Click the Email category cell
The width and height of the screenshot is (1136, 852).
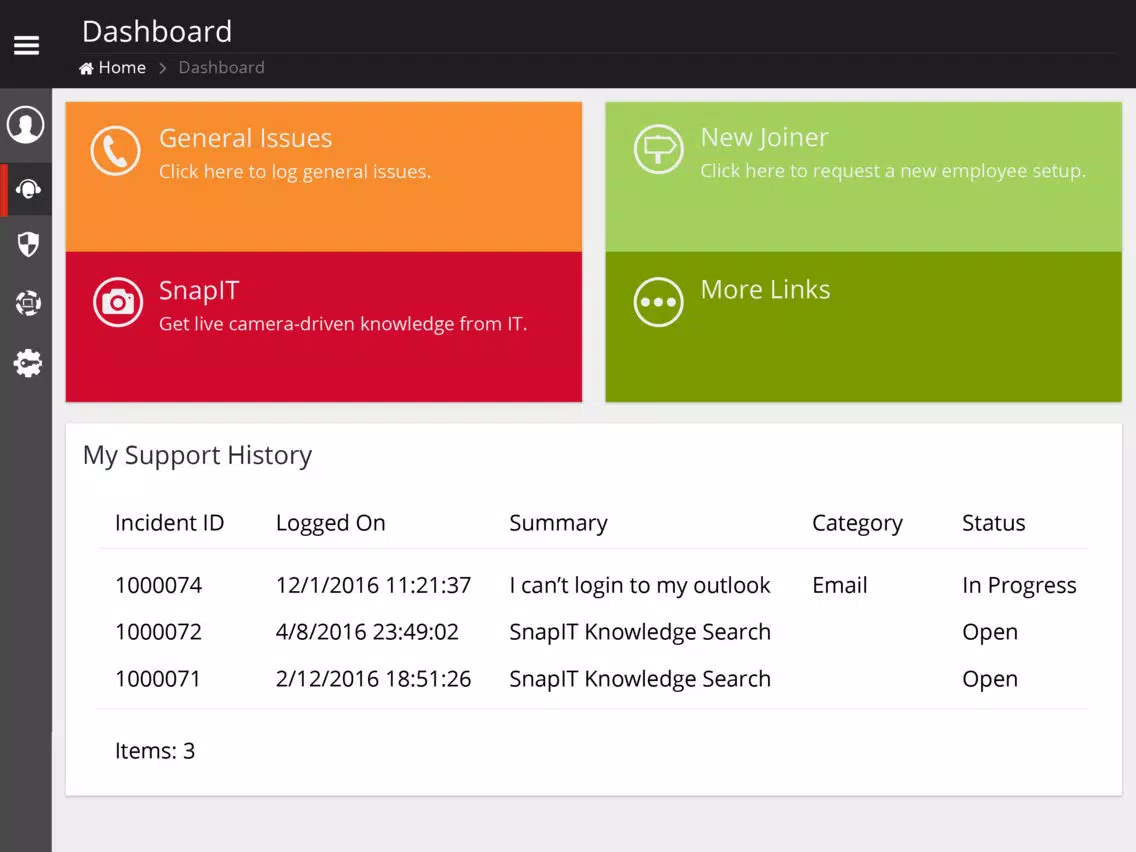[x=840, y=585]
